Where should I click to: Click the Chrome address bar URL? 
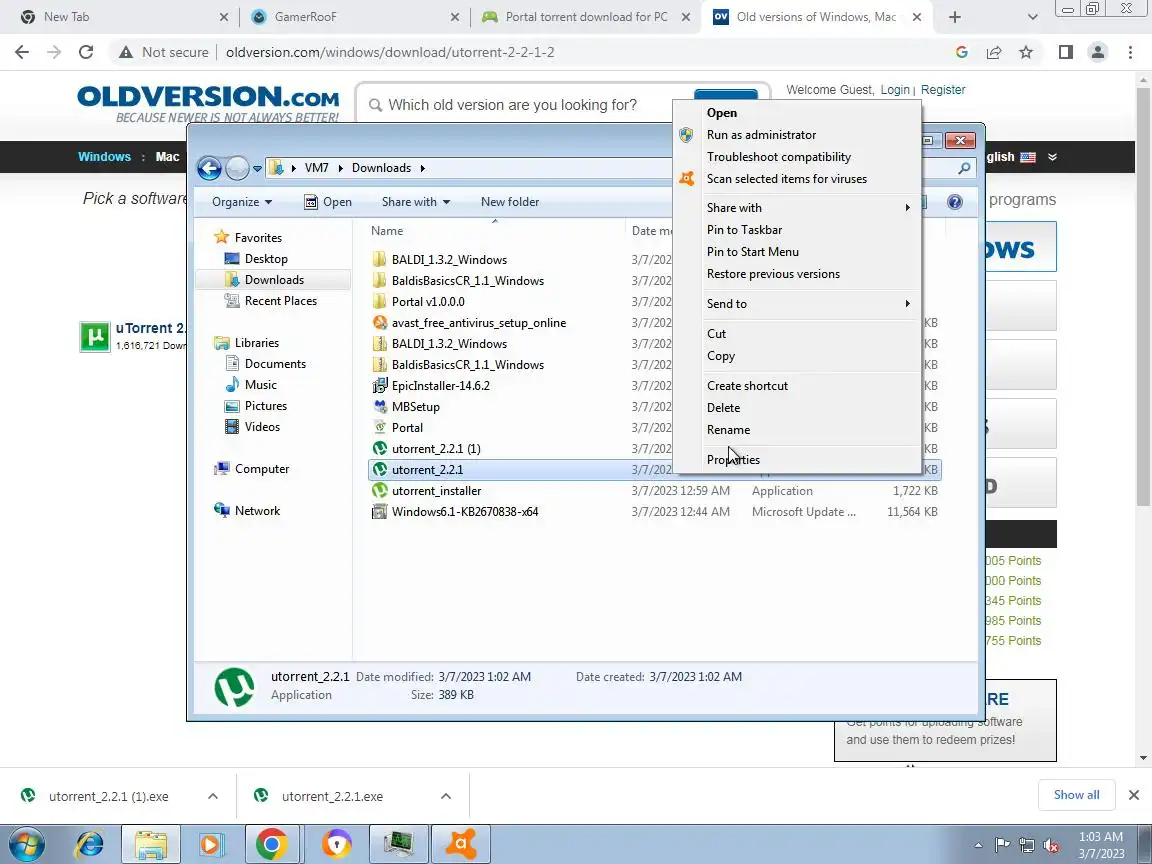(390, 52)
